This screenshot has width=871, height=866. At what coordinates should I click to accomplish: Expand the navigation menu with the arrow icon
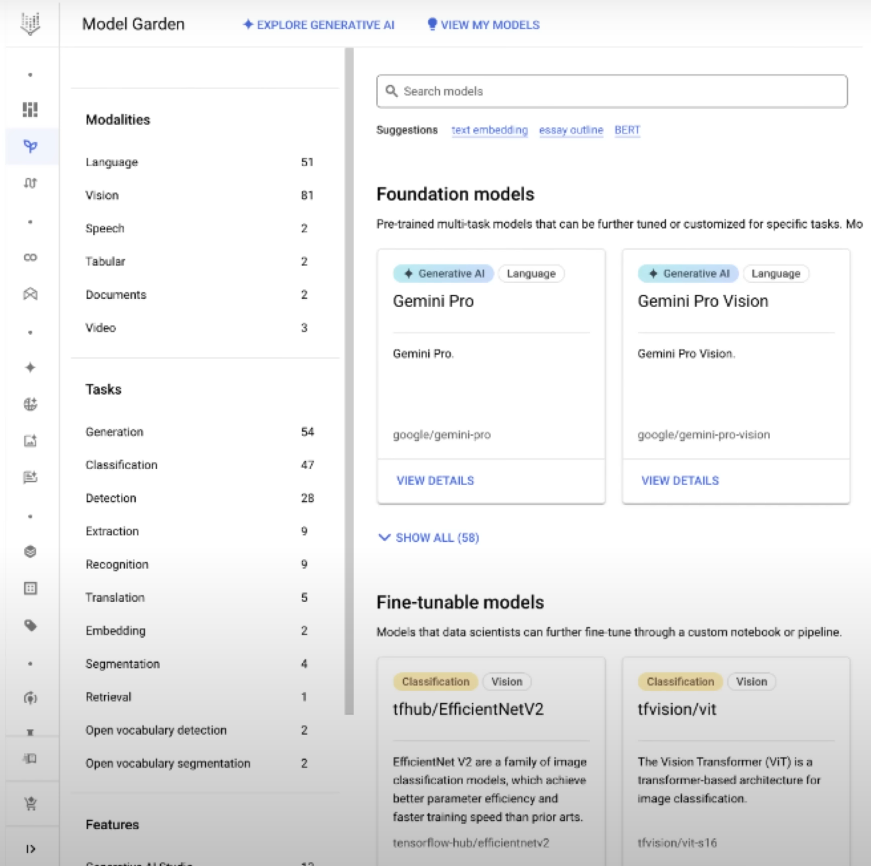31,849
